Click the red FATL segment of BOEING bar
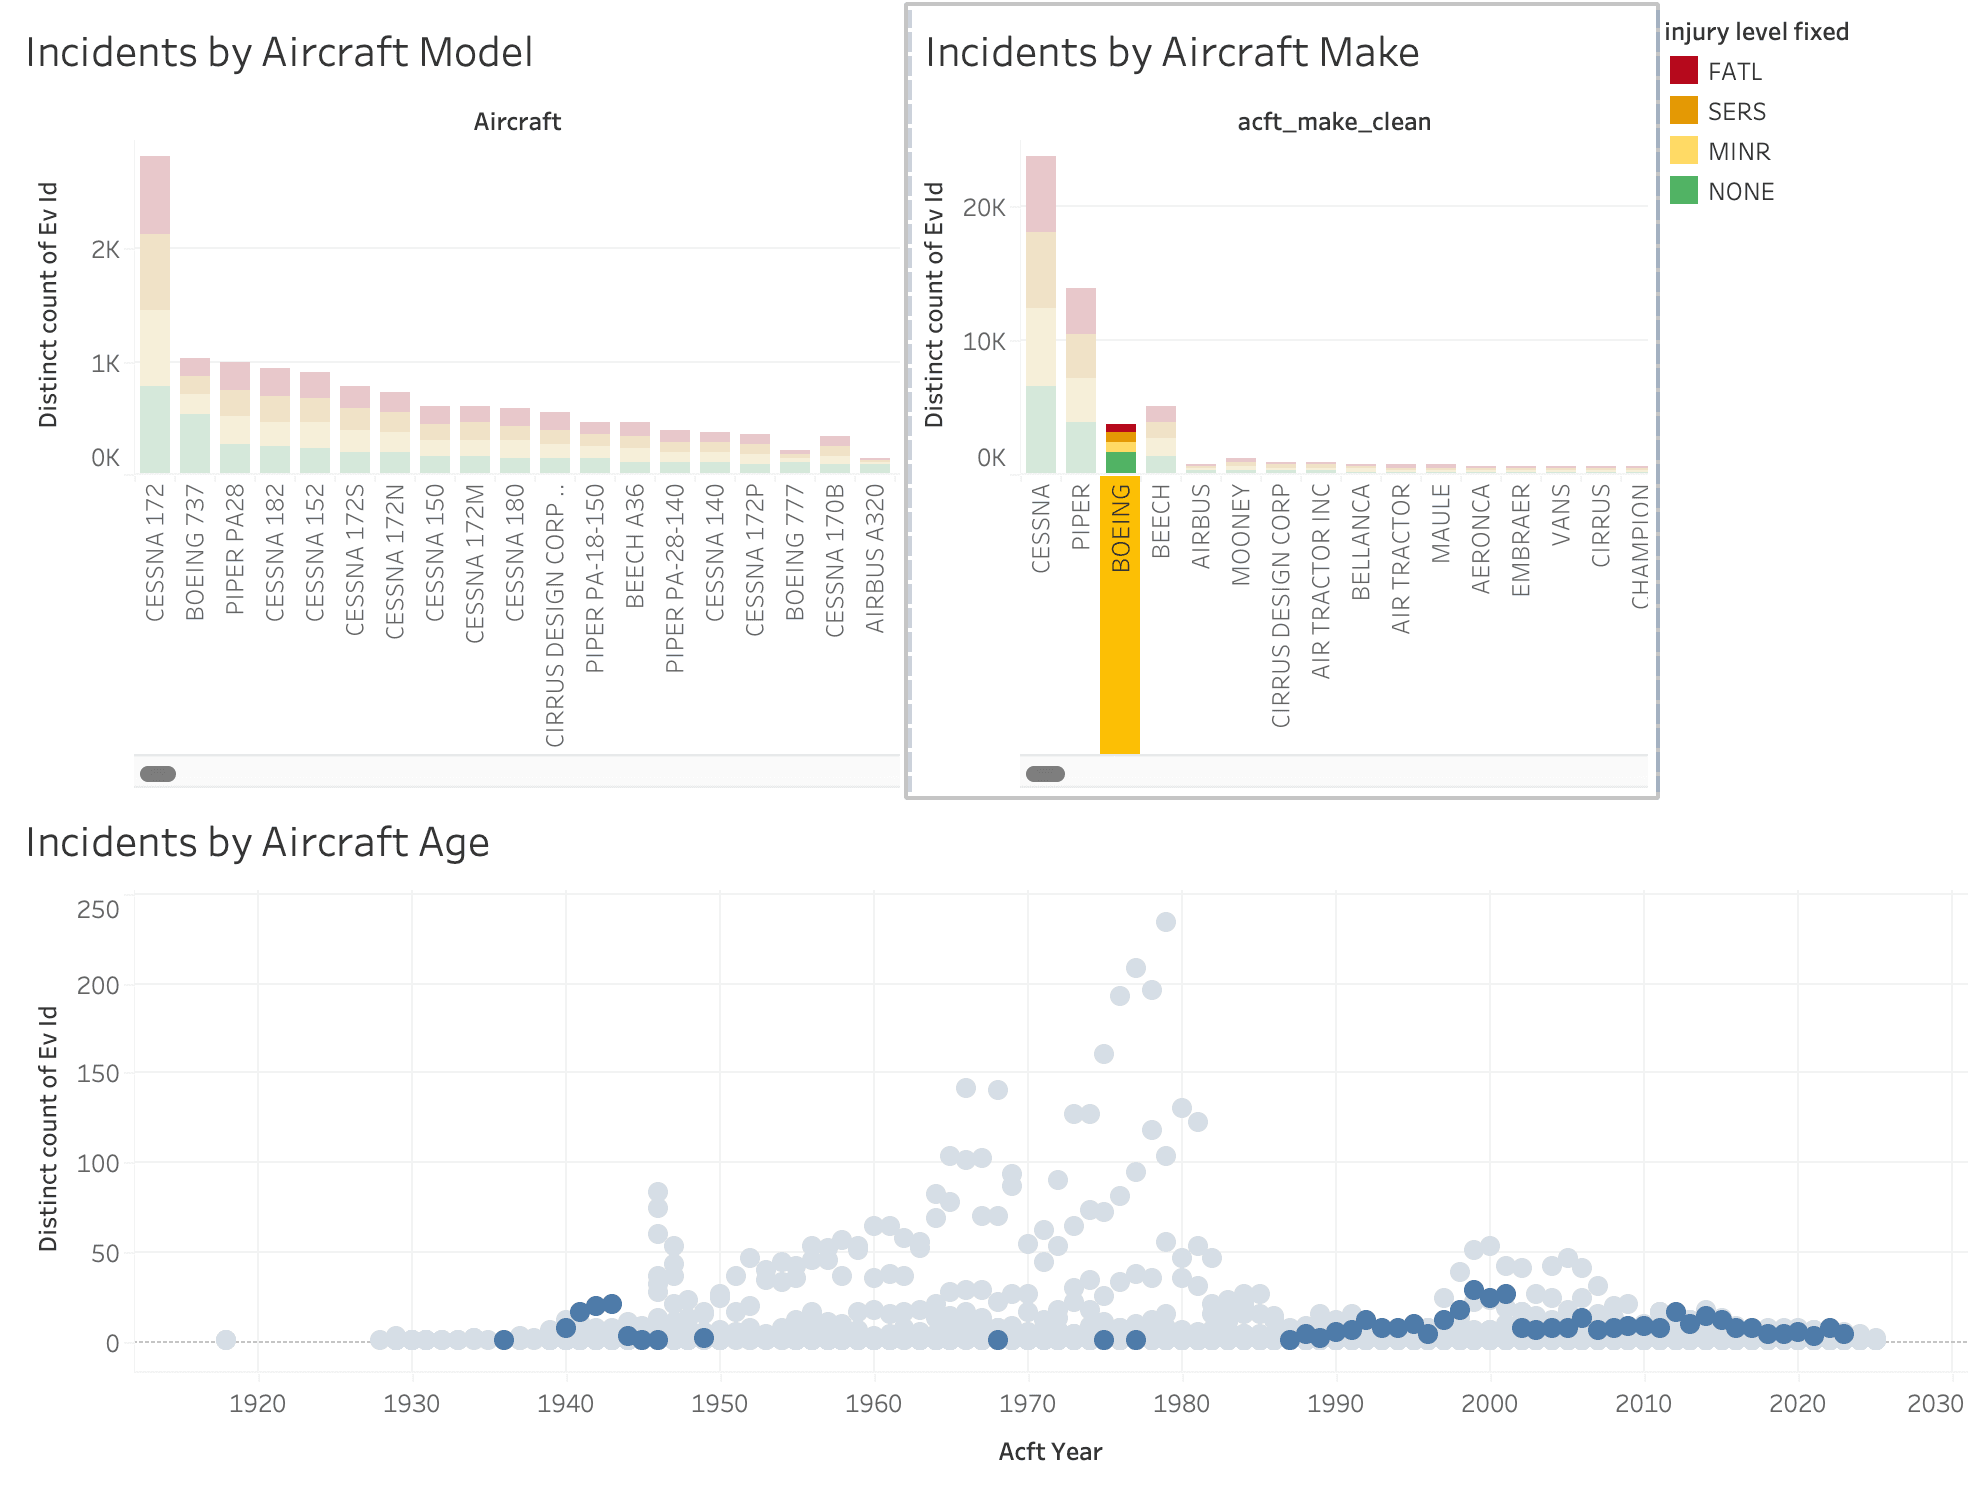This screenshot has width=1988, height=1488. tap(1121, 428)
